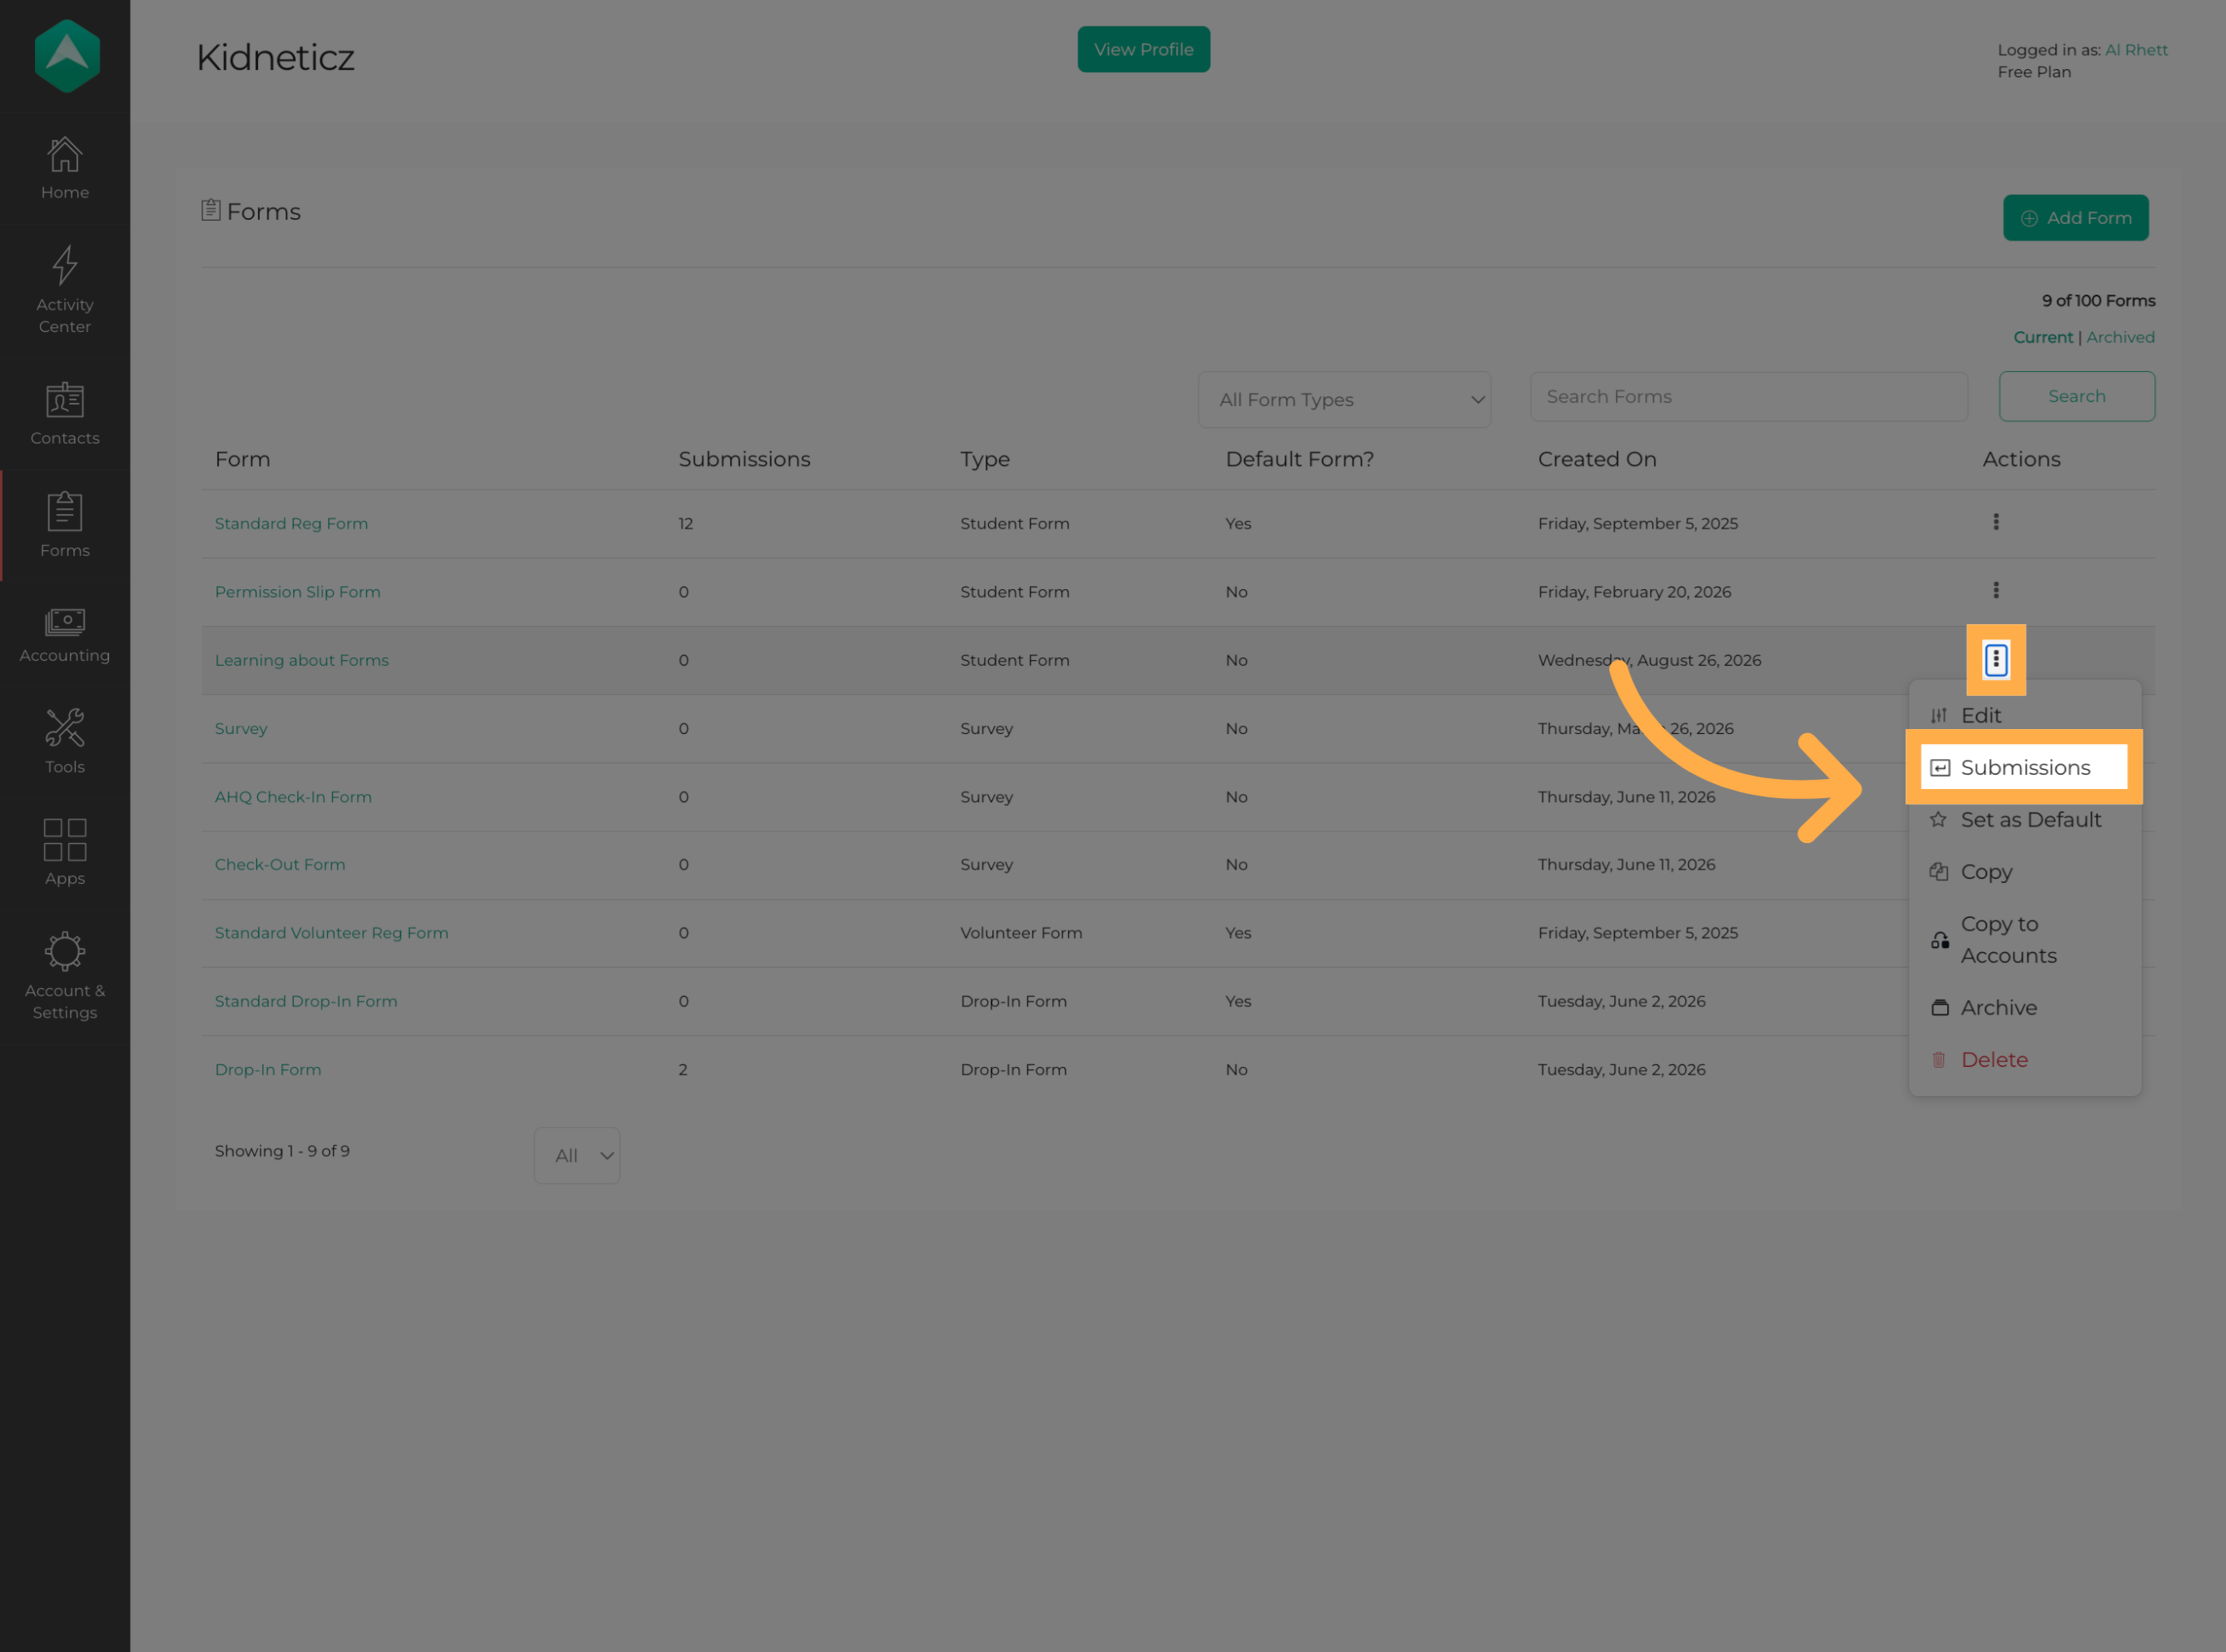The image size is (2226, 1652).
Task: Click the Submissions column header
Action: pyautogui.click(x=745, y=459)
